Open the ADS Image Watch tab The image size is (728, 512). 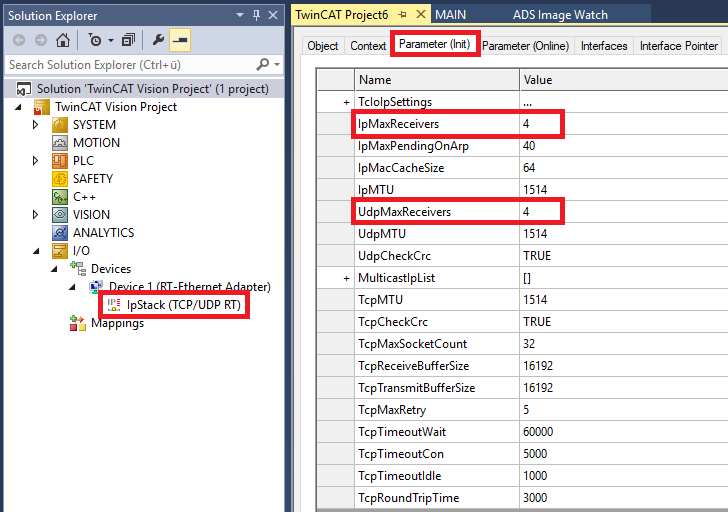point(560,15)
